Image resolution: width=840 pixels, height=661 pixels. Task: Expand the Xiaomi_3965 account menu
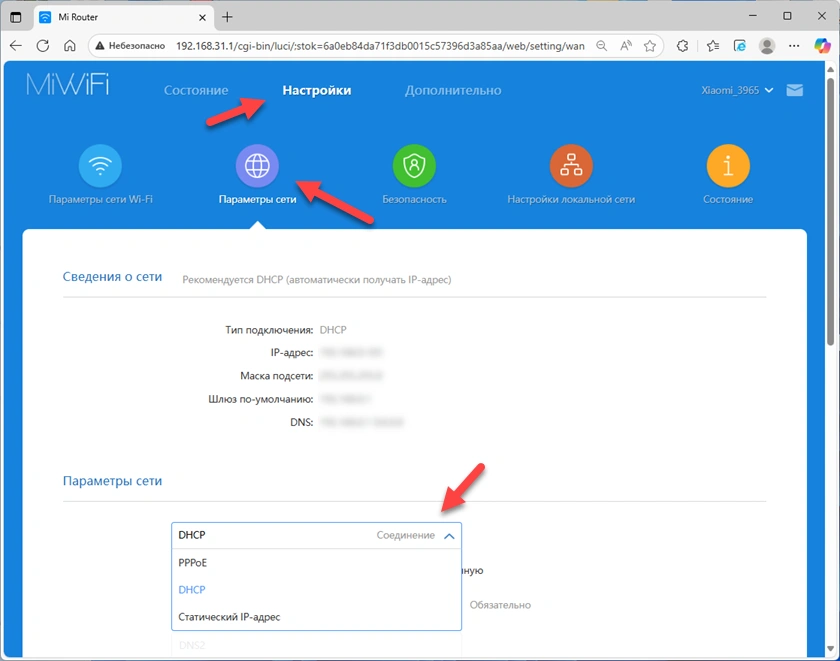738,91
